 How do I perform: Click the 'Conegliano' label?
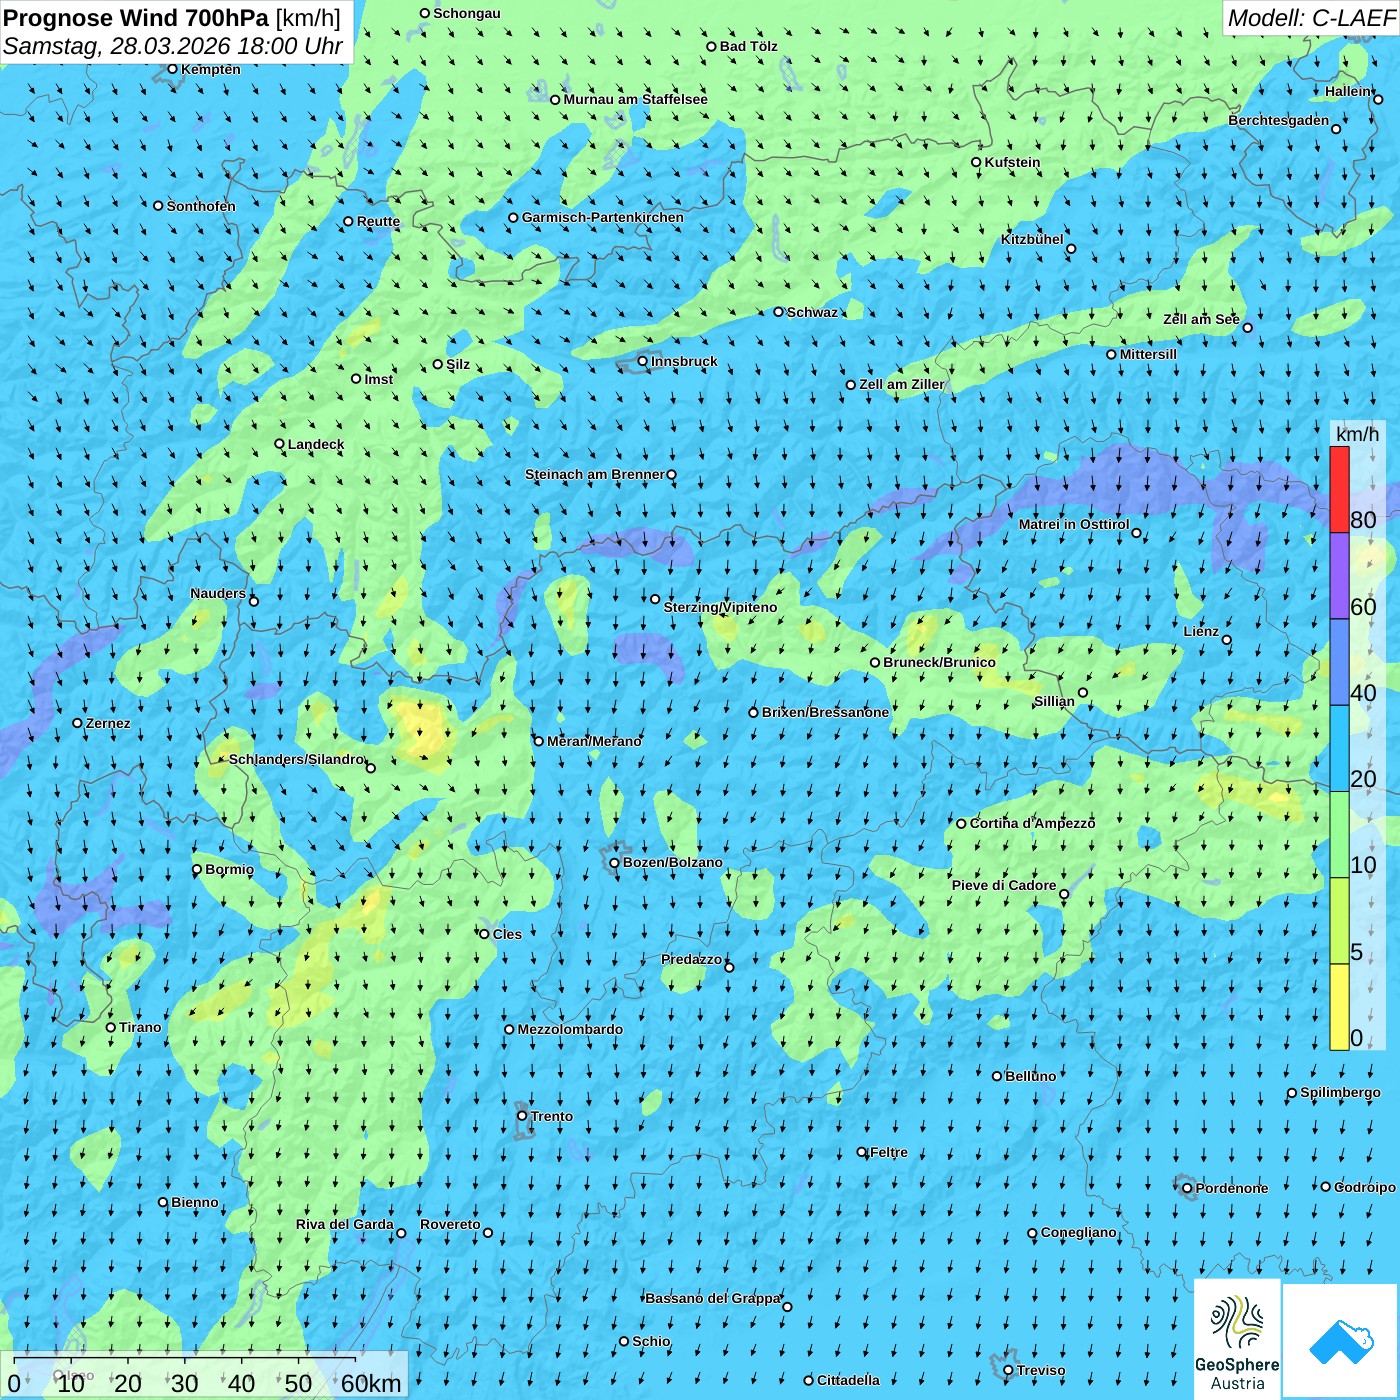click(x=1079, y=1232)
